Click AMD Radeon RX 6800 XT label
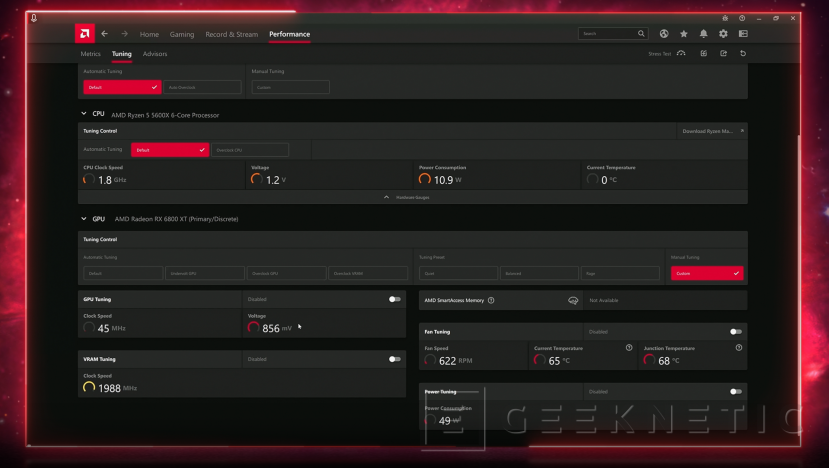The image size is (829, 468). click(176, 219)
